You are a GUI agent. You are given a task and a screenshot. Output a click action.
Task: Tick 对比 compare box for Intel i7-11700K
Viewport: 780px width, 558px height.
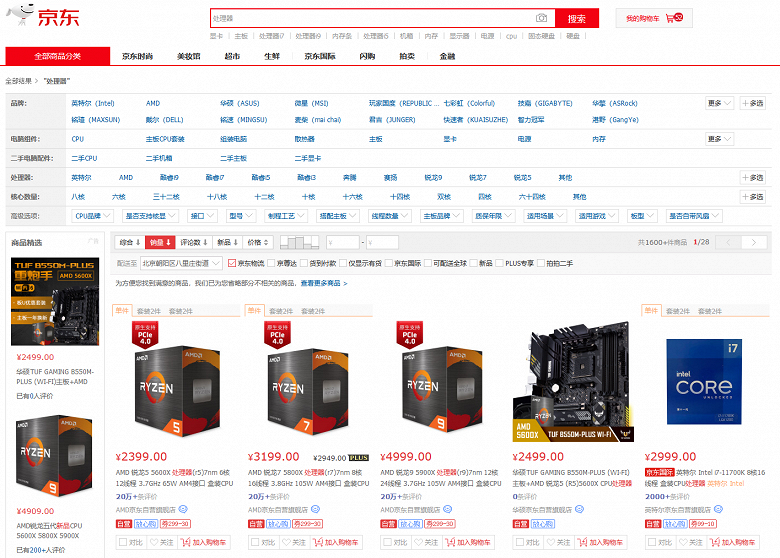652,542
